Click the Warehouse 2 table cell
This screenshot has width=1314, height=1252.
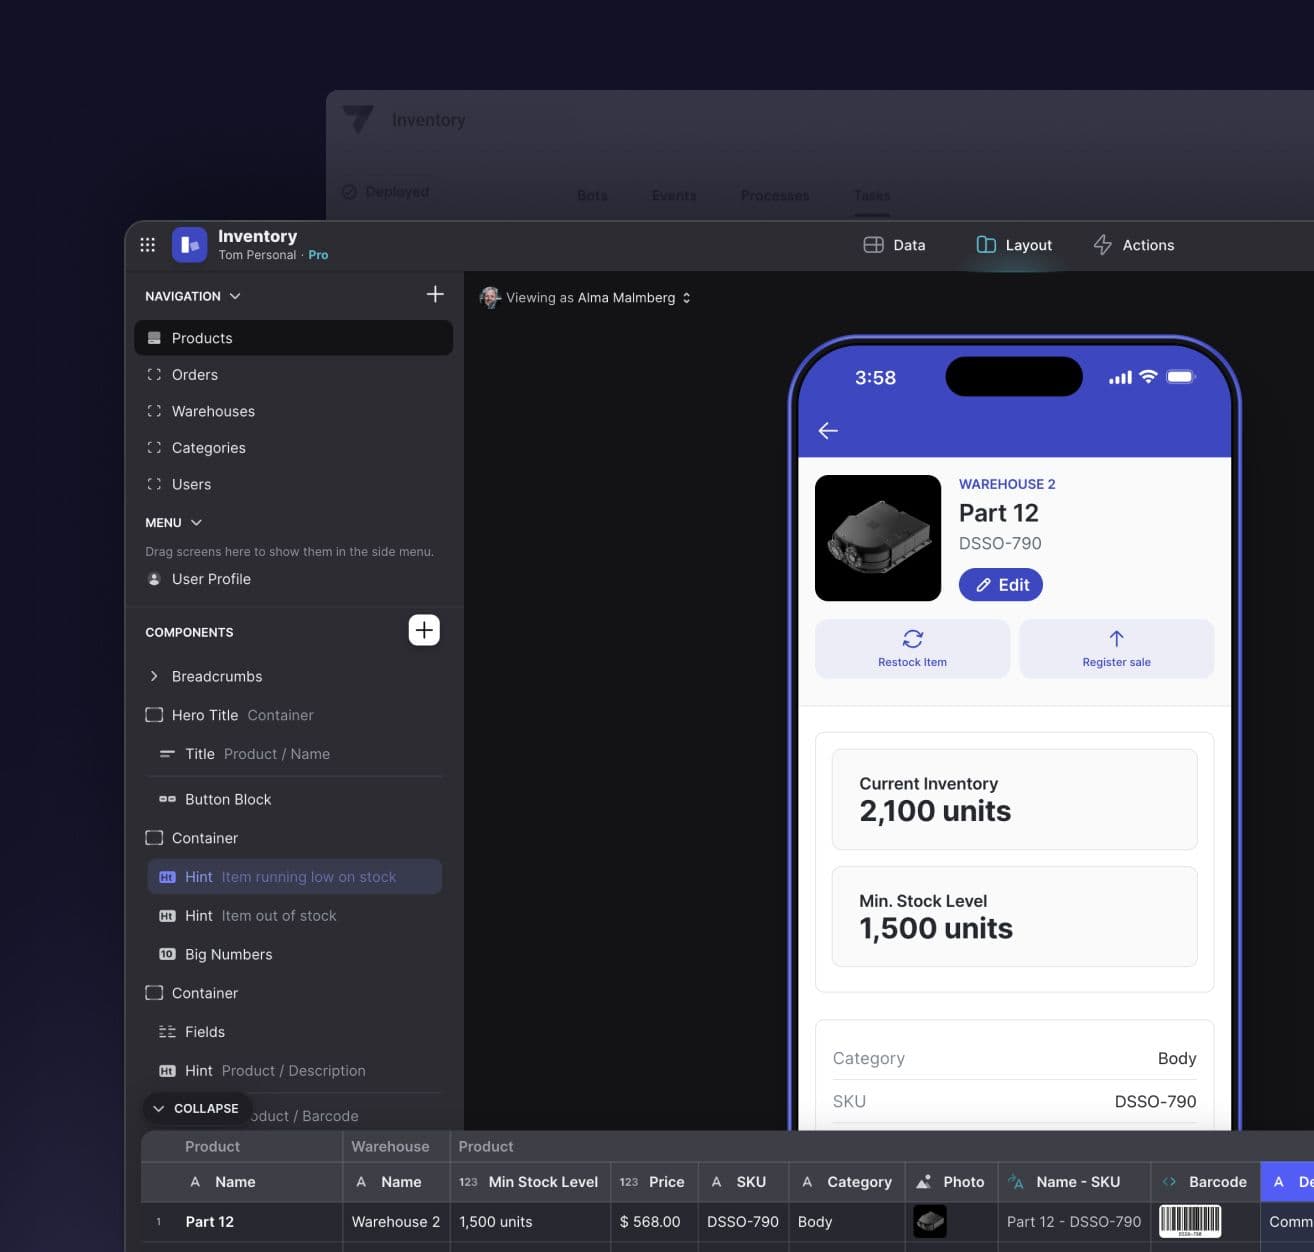[396, 1222]
